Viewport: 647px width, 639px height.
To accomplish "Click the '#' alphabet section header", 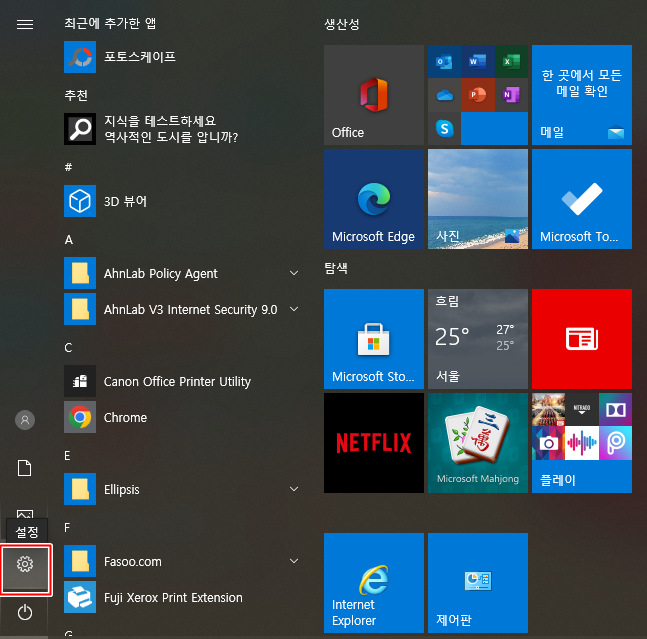I will pyautogui.click(x=68, y=167).
